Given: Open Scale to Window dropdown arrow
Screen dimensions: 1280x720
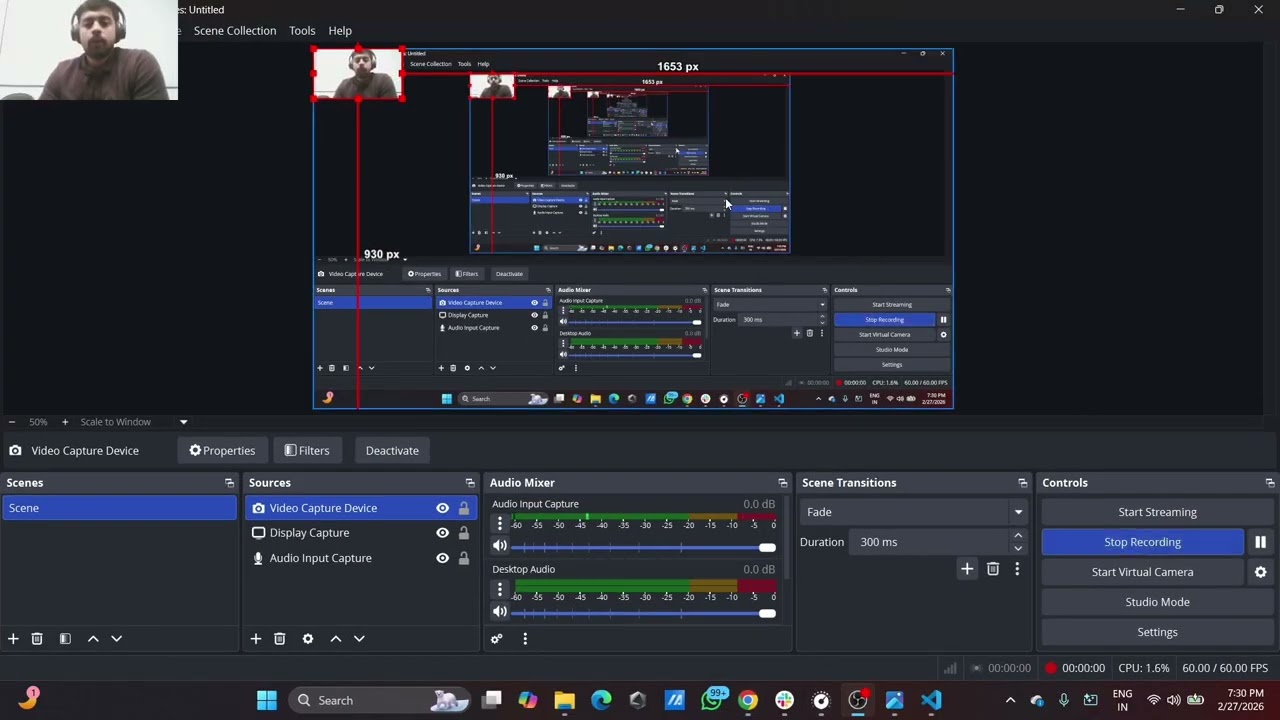Looking at the screenshot, I should click(x=183, y=422).
